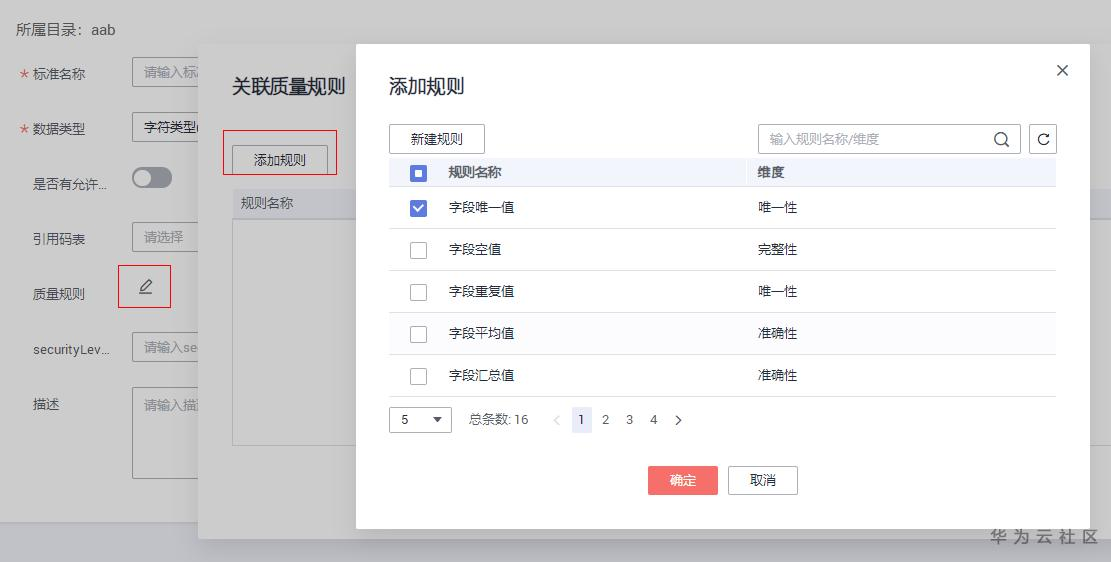Click the 字段空值 rule name
The height and width of the screenshot is (562, 1111).
(475, 249)
